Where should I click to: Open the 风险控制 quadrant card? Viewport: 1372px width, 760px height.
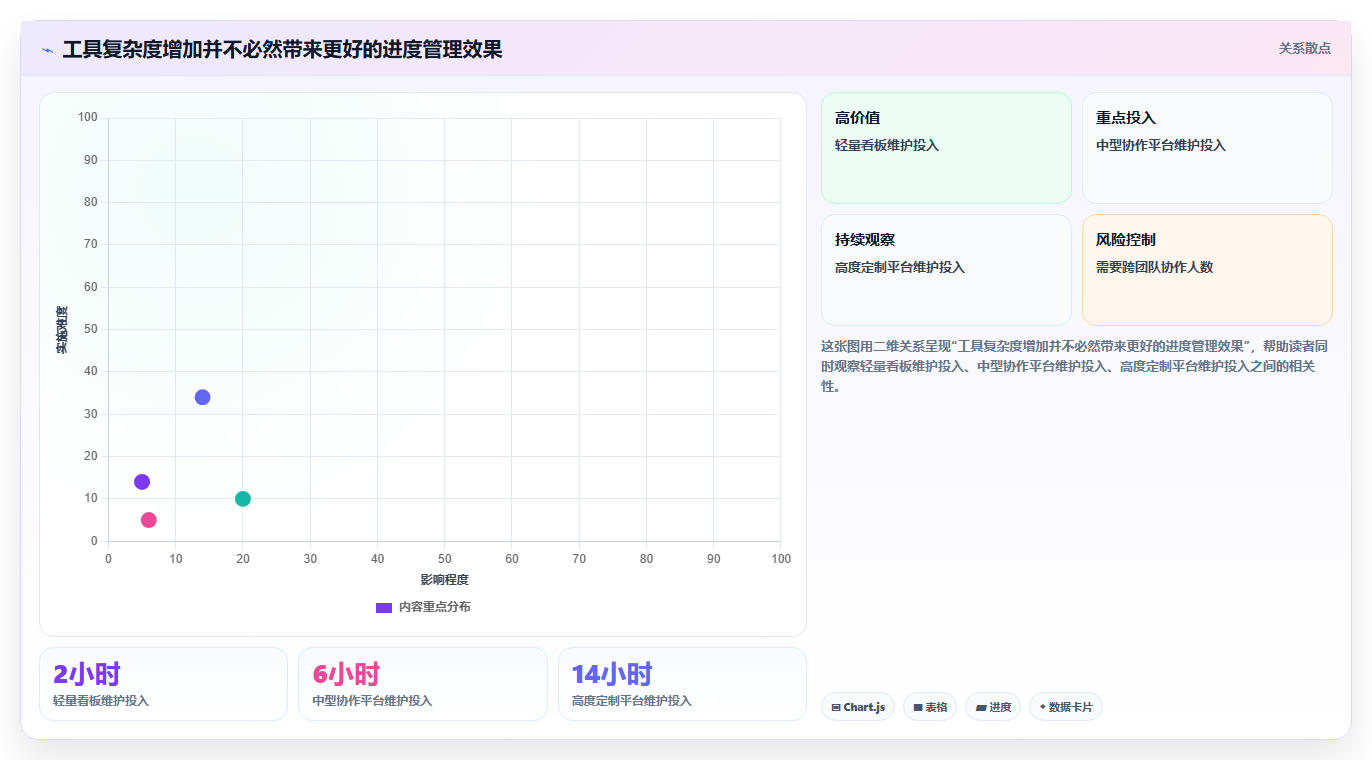coord(1207,270)
